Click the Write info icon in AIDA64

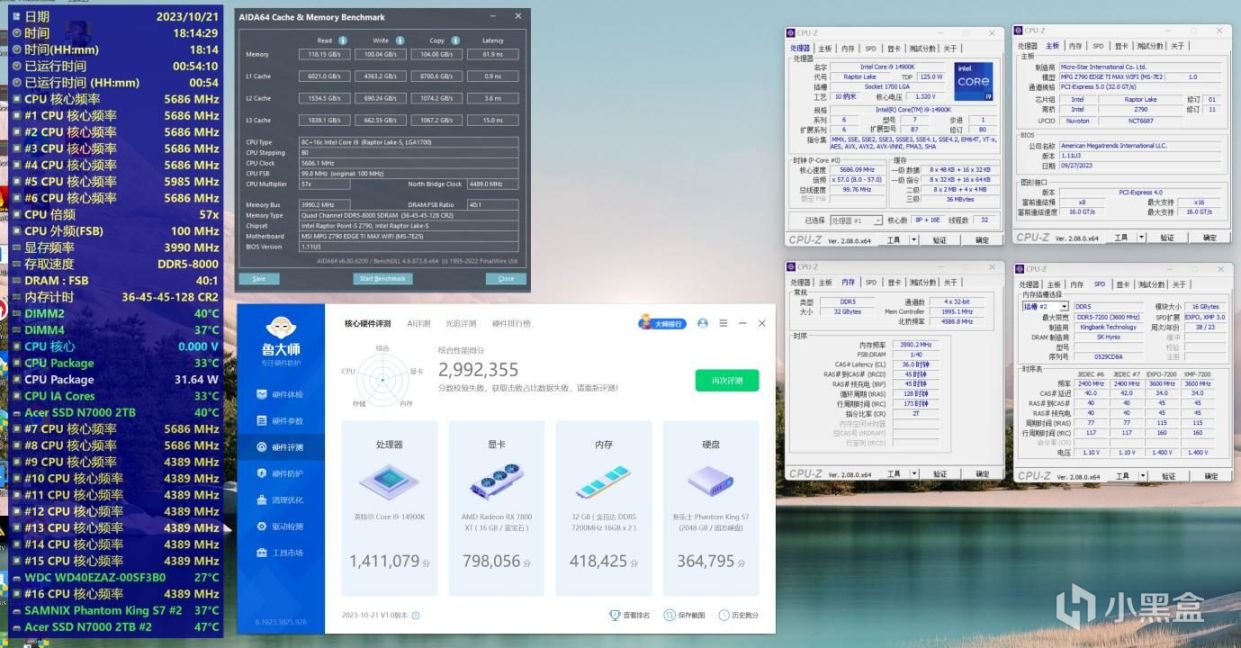point(399,40)
